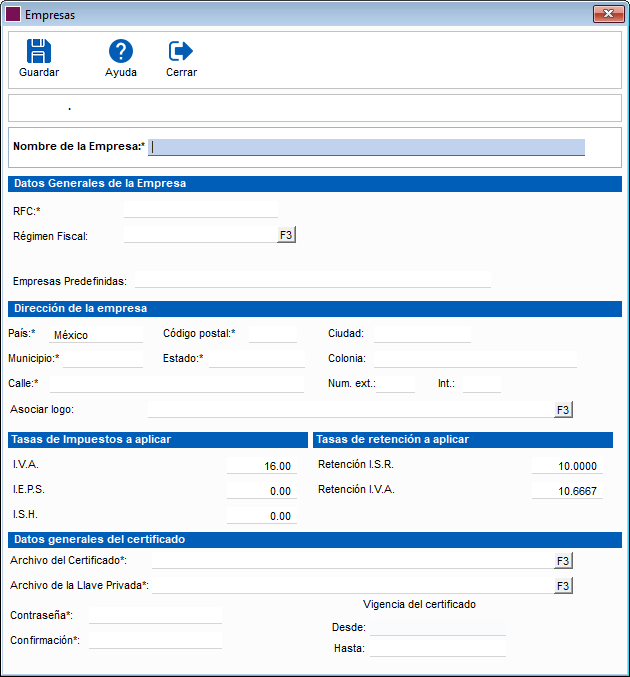The height and width of the screenshot is (677, 630).
Task: Click the Cerrar exit icon
Action: click(x=181, y=51)
